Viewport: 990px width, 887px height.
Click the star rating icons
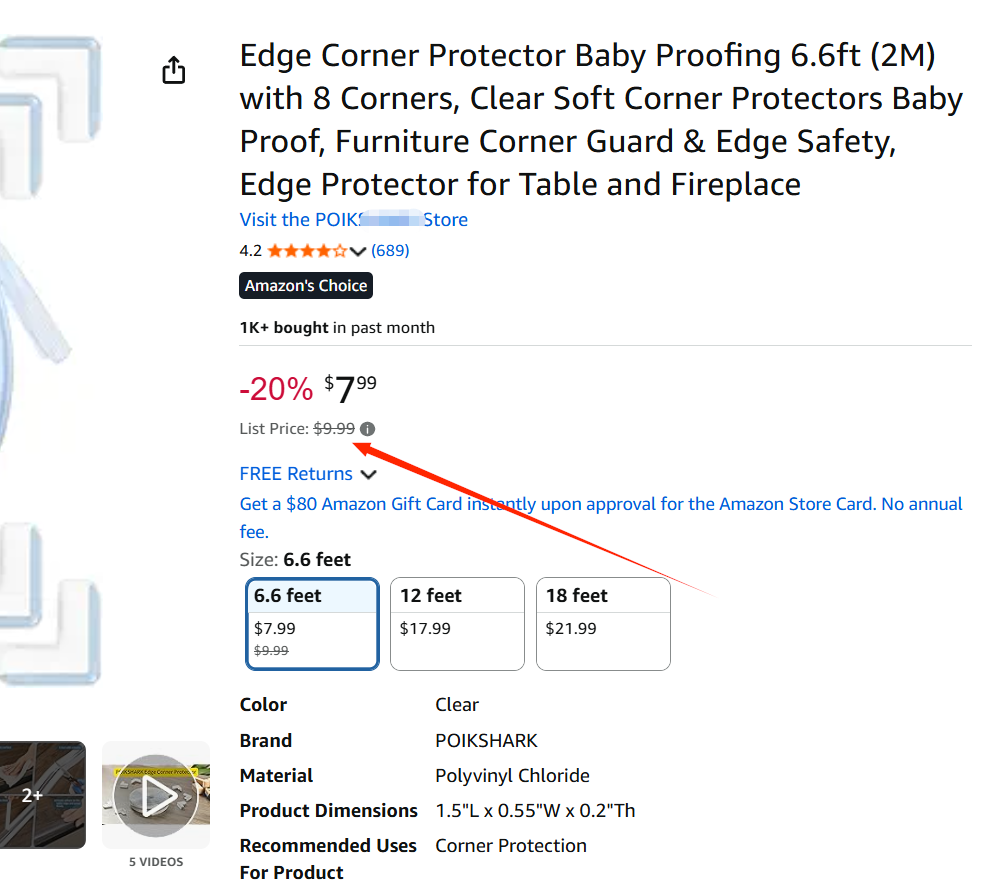point(307,251)
